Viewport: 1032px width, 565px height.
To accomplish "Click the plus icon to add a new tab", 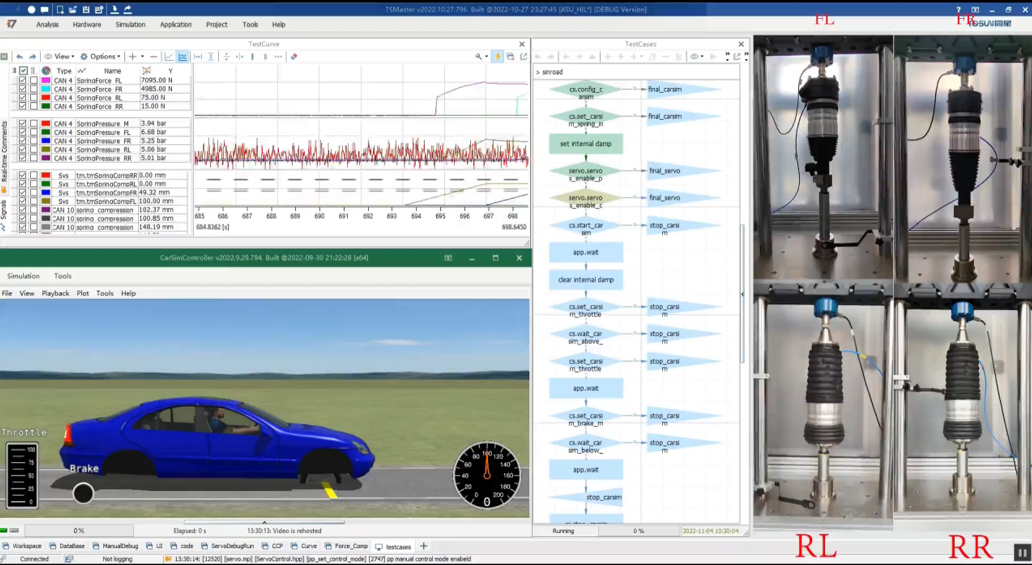I will pos(424,546).
